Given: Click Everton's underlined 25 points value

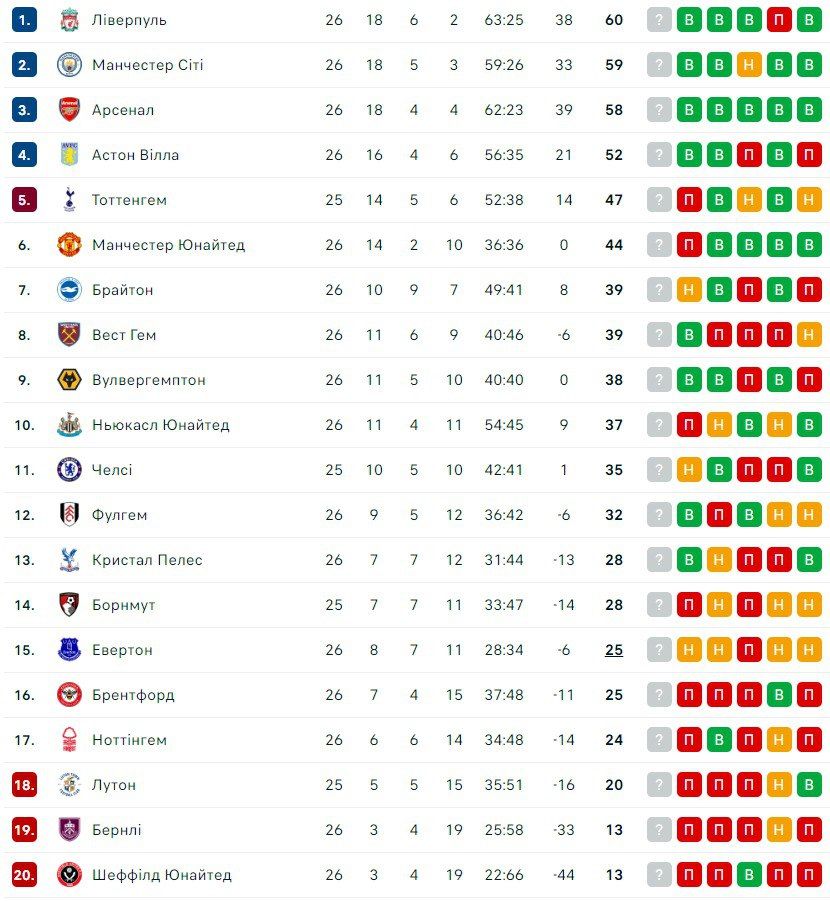Looking at the screenshot, I should [614, 650].
